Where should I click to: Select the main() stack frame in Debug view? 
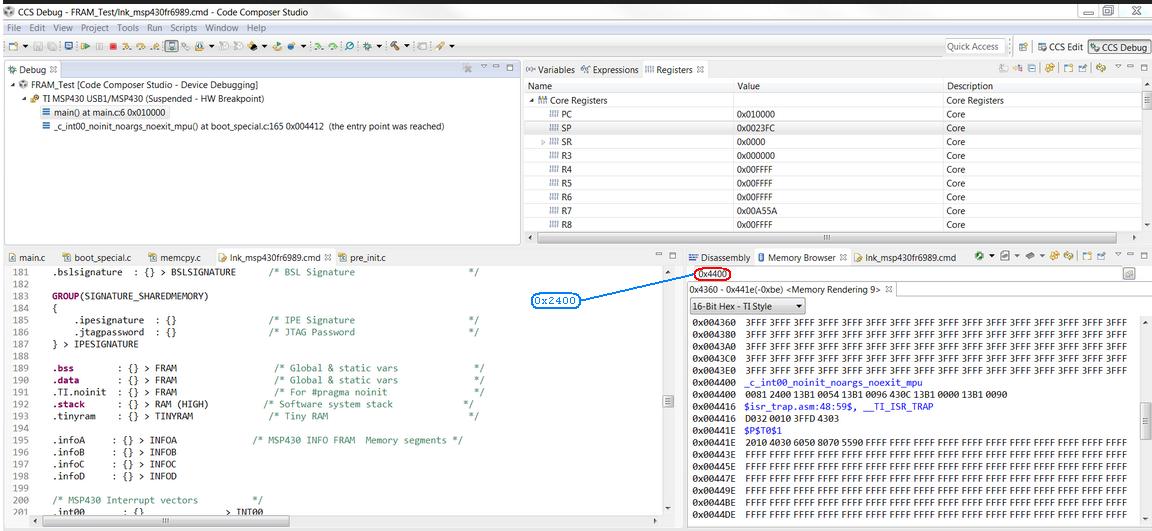tap(108, 113)
